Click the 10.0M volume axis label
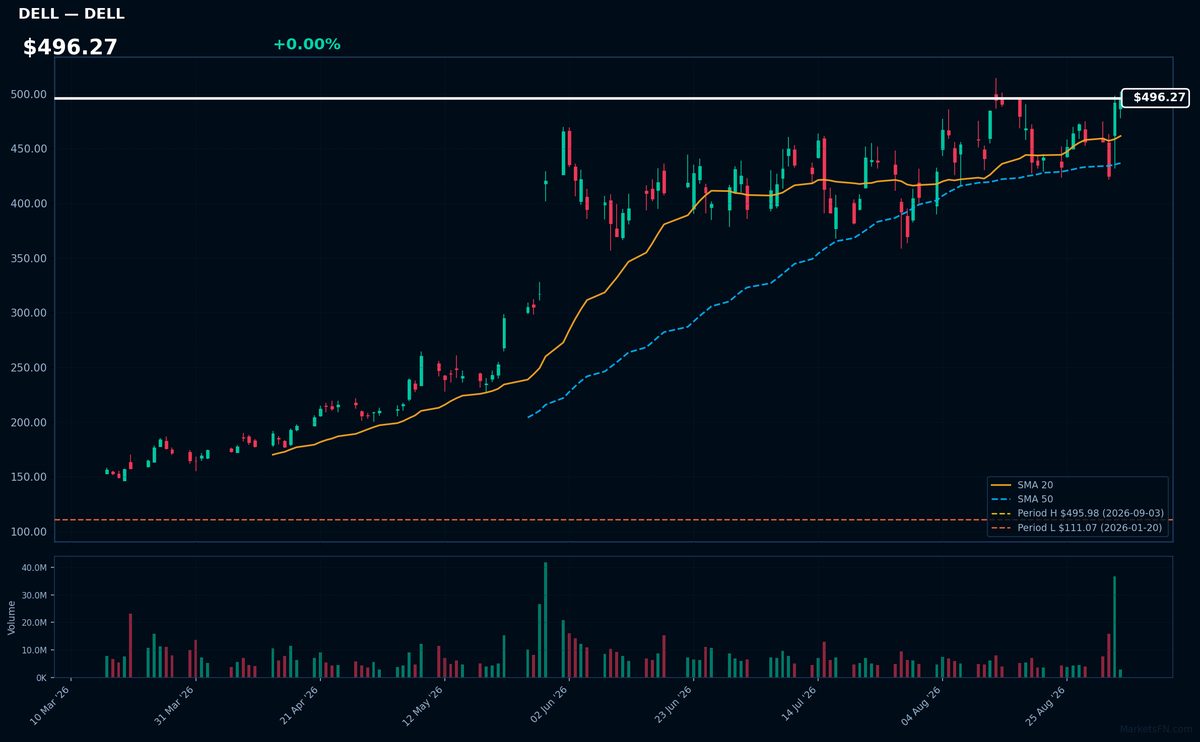Viewport: 1200px width, 742px height. pyautogui.click(x=34, y=650)
